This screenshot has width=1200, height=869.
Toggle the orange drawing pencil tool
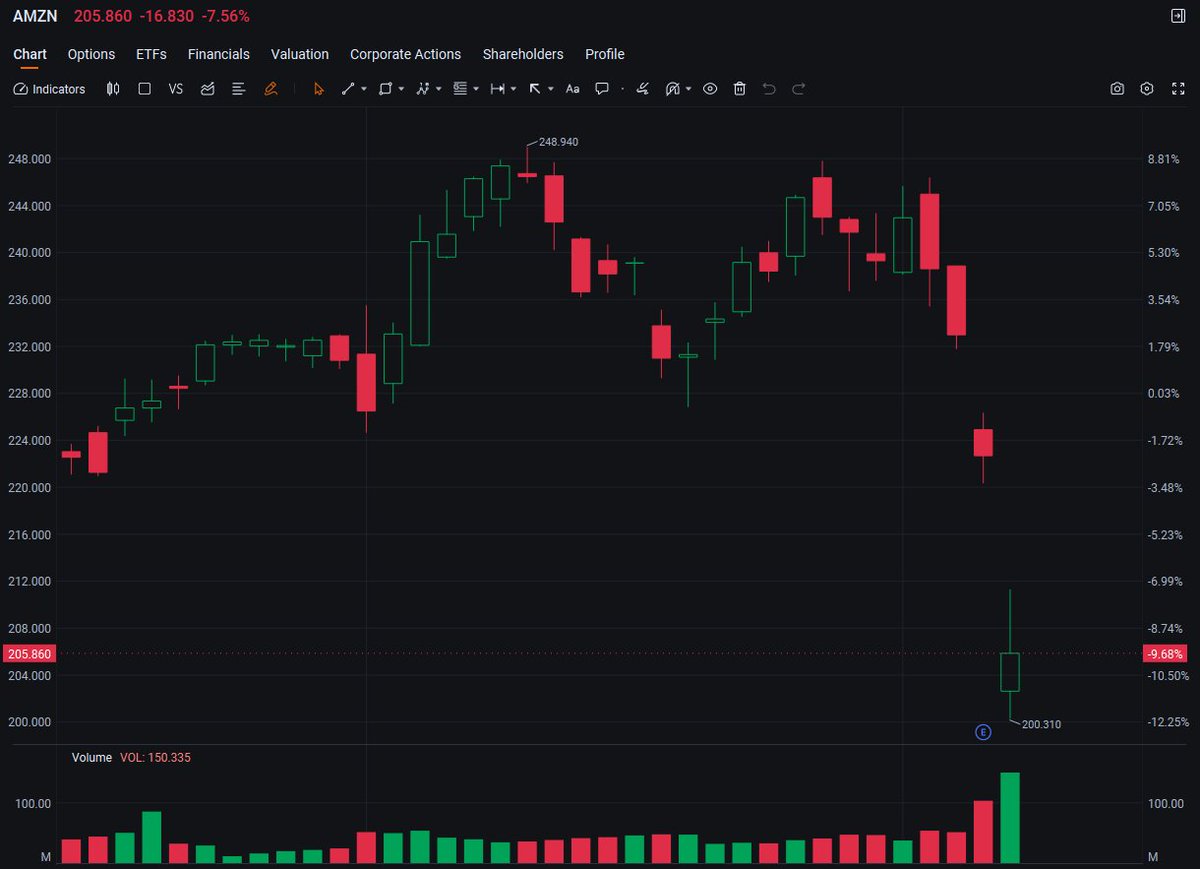coord(270,89)
